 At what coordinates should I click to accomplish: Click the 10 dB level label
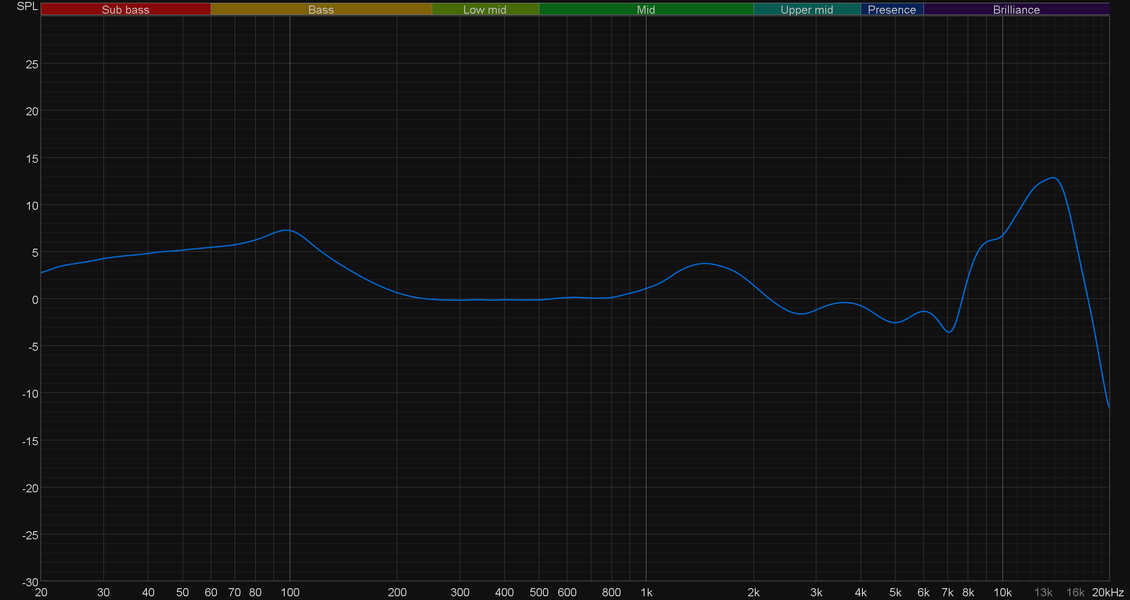pyautogui.click(x=32, y=205)
